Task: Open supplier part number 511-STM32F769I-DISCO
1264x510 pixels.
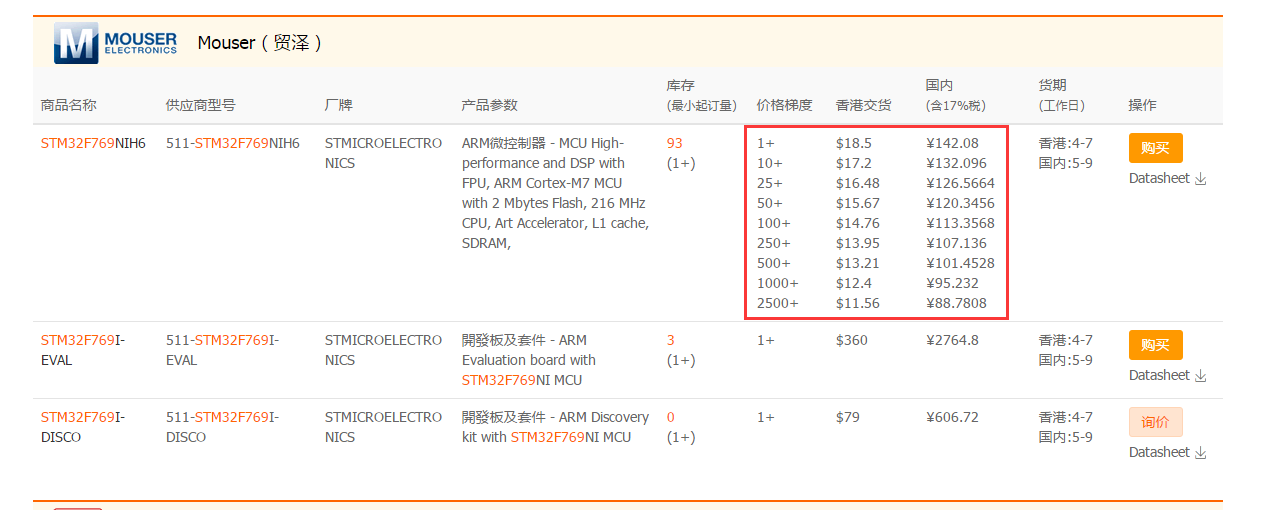Action: pyautogui.click(x=222, y=427)
